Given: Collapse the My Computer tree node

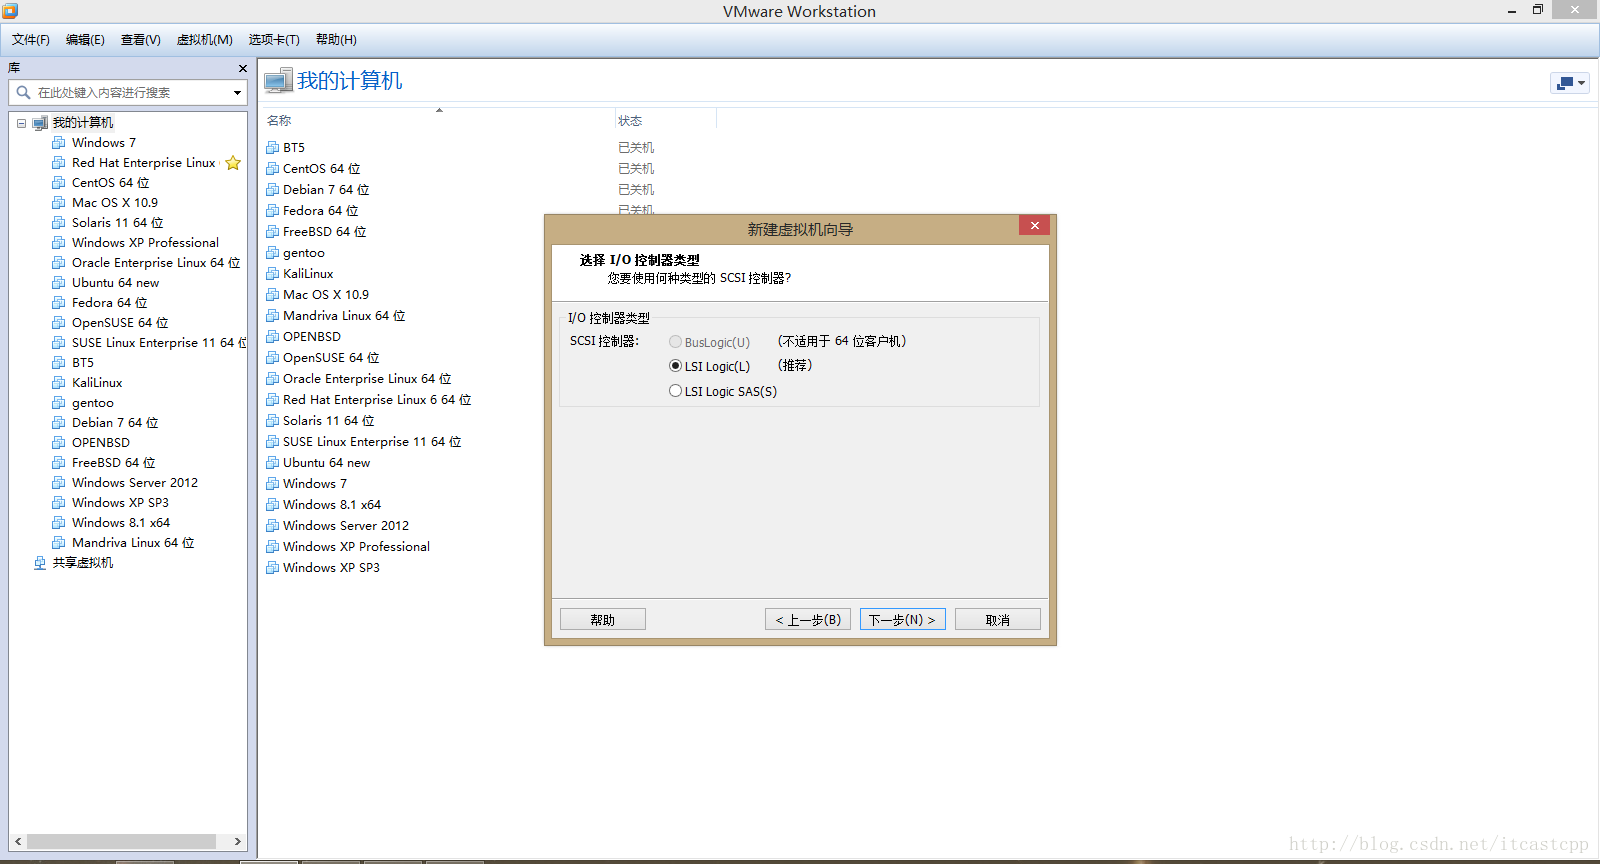Looking at the screenshot, I should click(21, 123).
